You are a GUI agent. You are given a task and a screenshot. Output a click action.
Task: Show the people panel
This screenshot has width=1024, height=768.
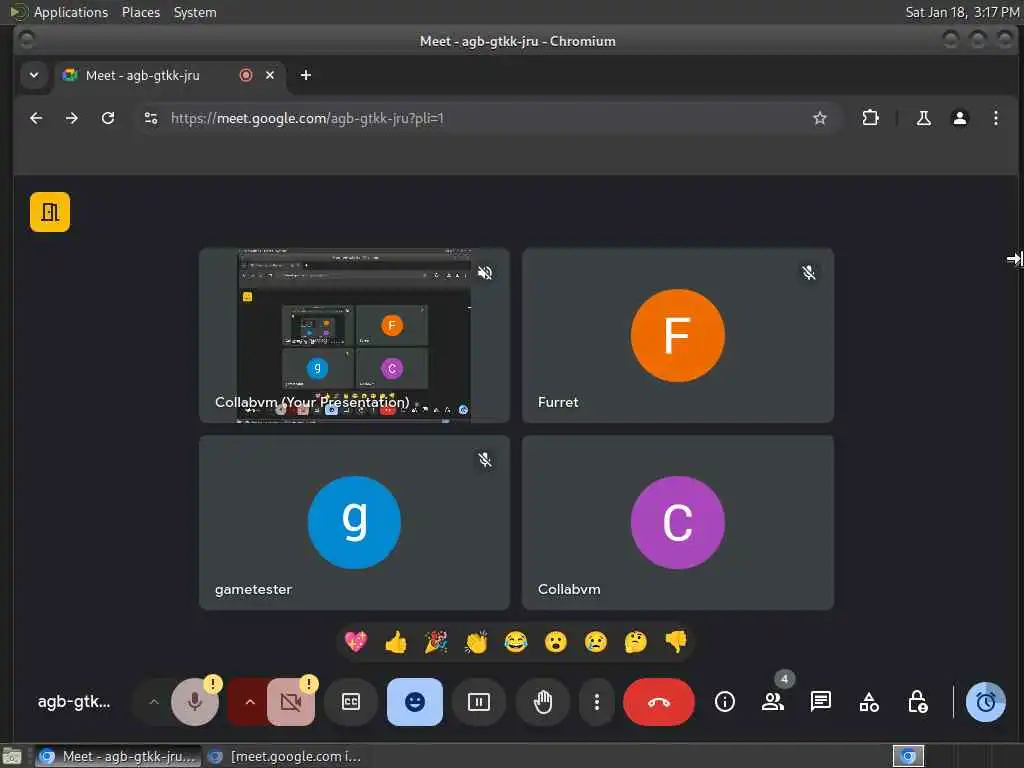[773, 702]
